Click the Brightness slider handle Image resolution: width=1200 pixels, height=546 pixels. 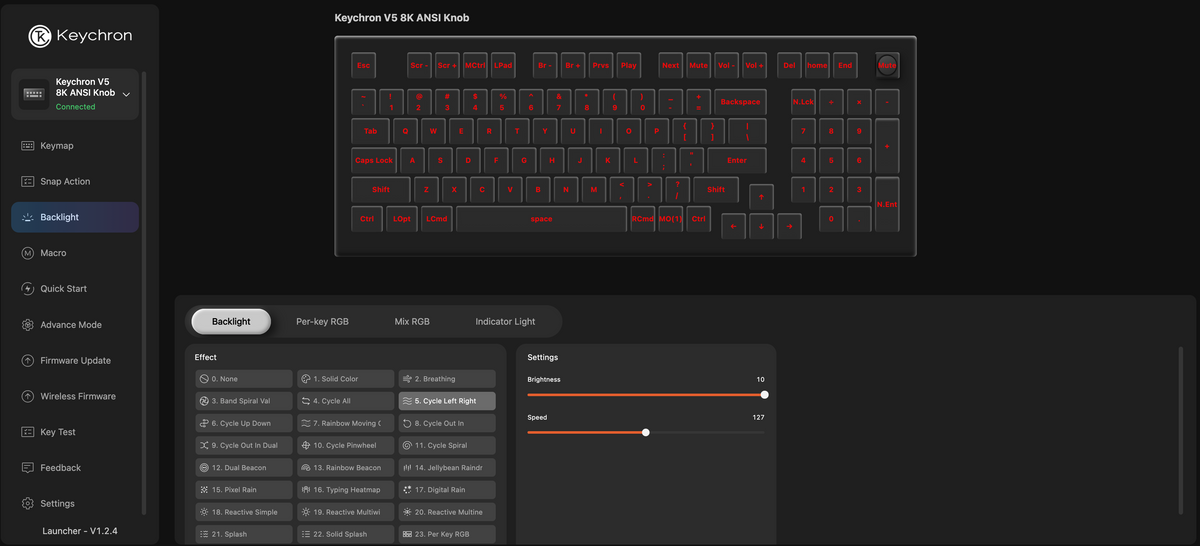[764, 395]
